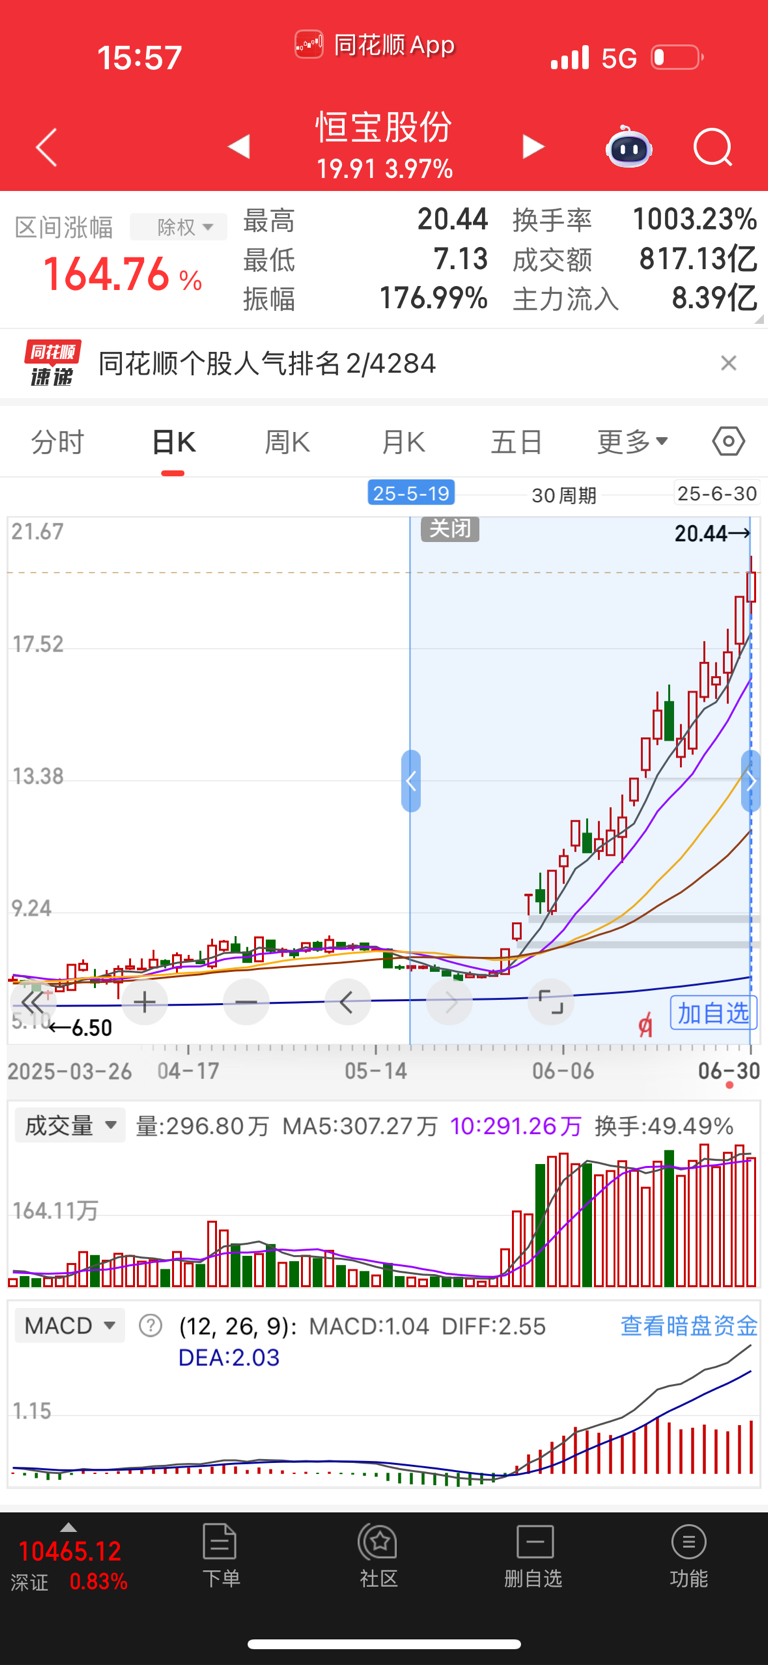Viewport: 769px width, 1665px height.
Task: Tap the 25-5-19 start date marker
Action: pyautogui.click(x=411, y=493)
